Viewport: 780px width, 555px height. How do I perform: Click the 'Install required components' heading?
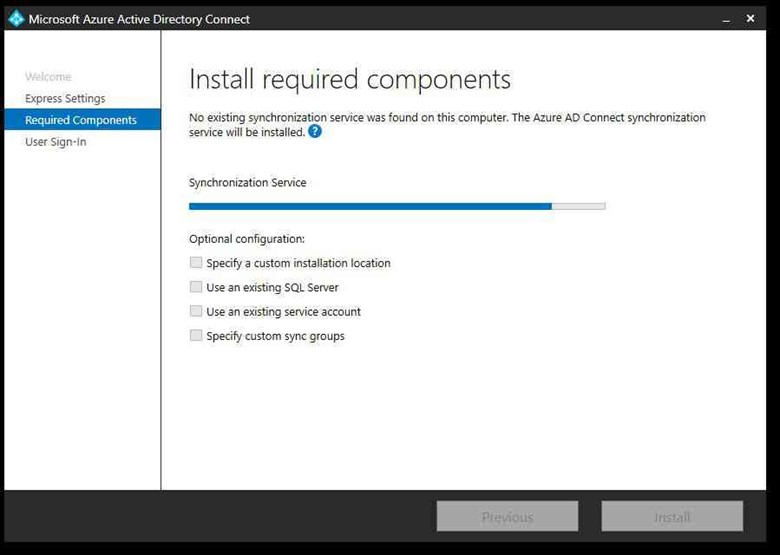tap(350, 80)
